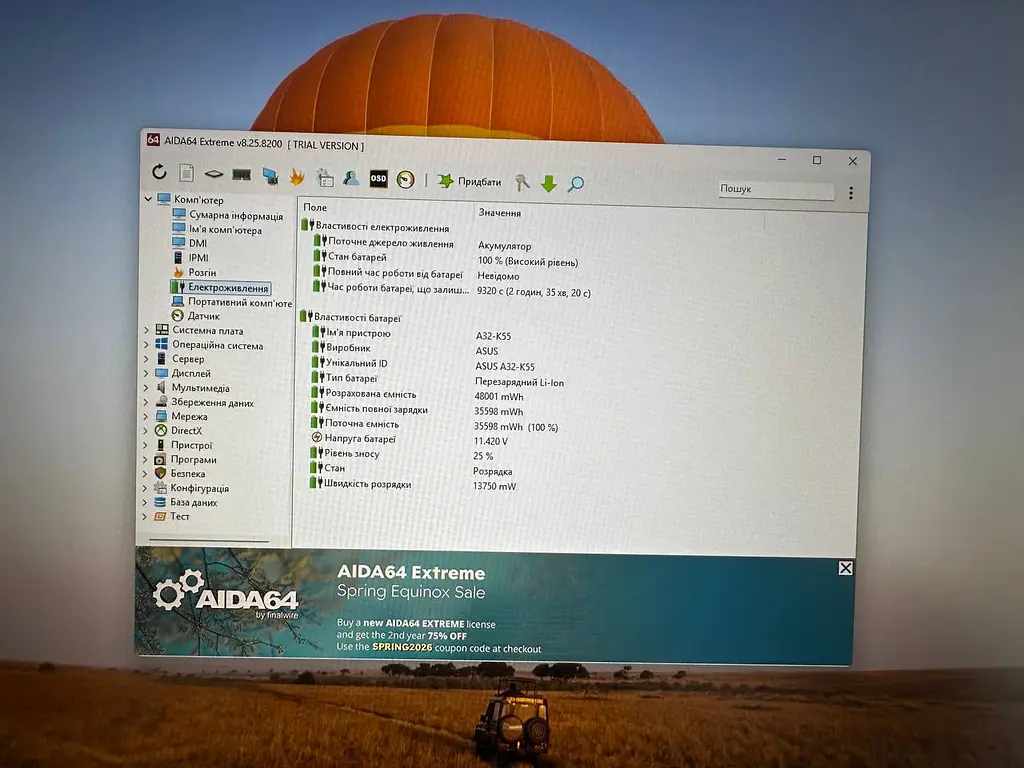Click the memory benchmark RAM icon

(242, 175)
